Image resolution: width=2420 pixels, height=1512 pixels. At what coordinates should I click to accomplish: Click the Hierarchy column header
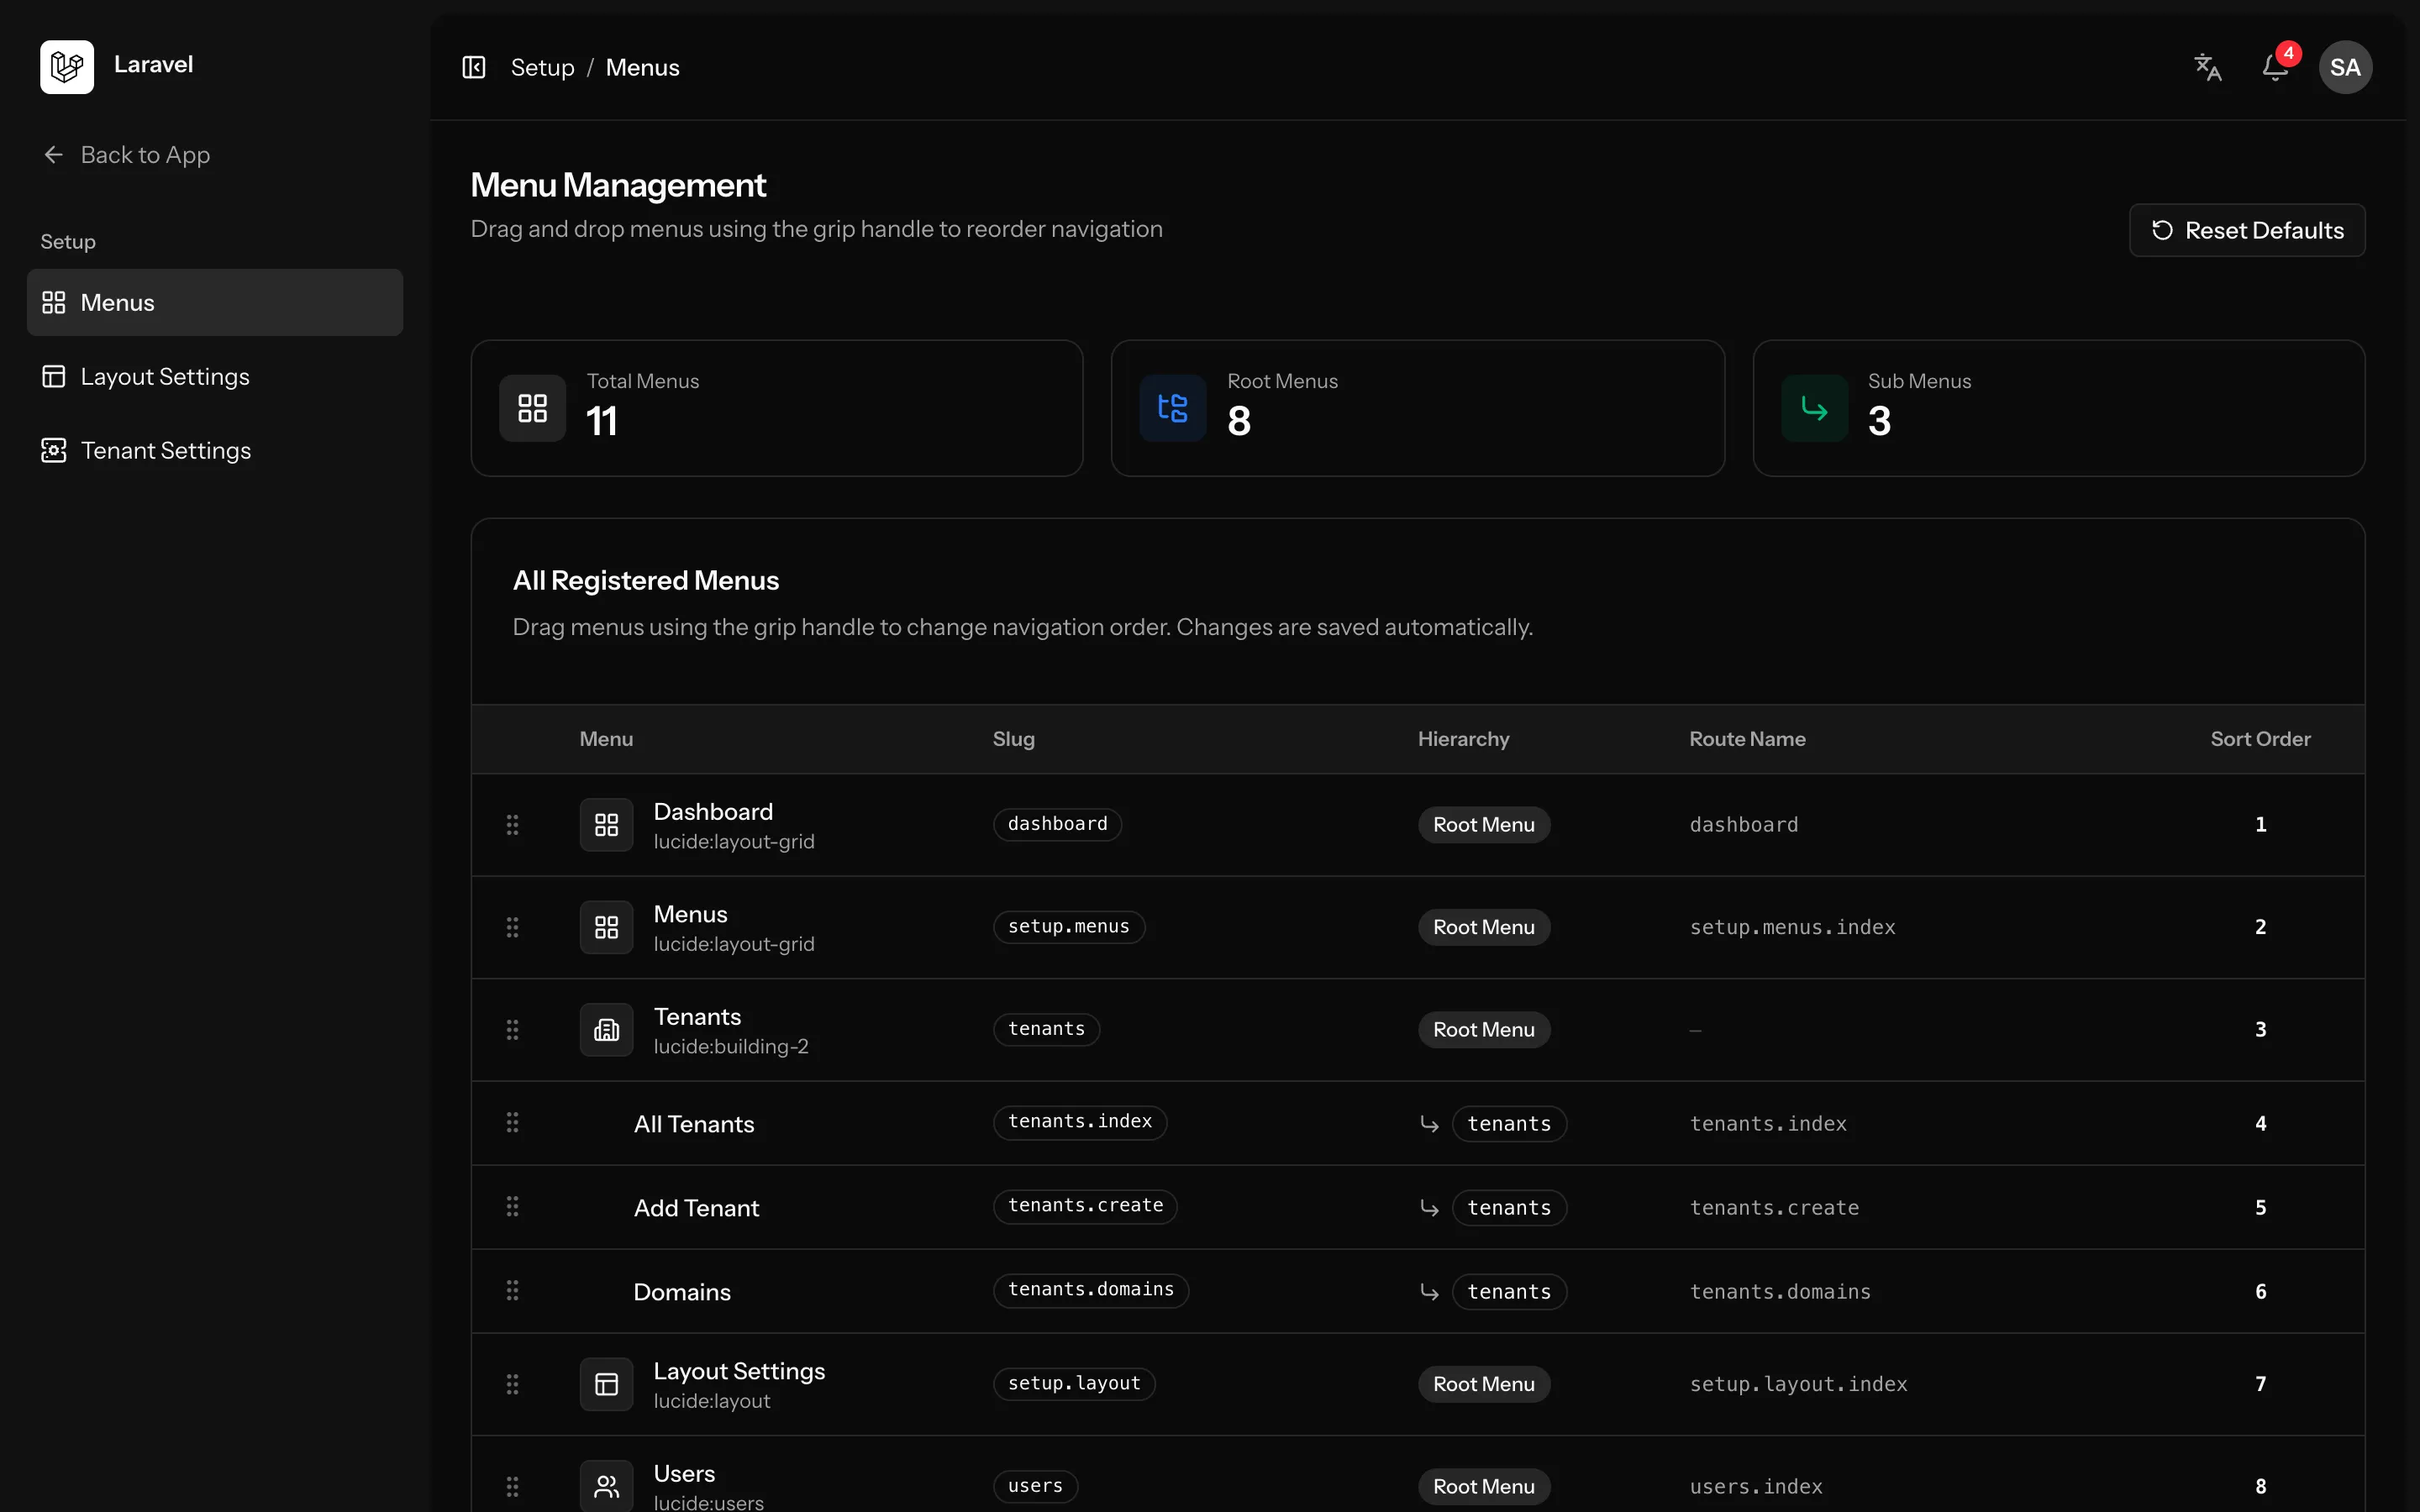[x=1464, y=739]
